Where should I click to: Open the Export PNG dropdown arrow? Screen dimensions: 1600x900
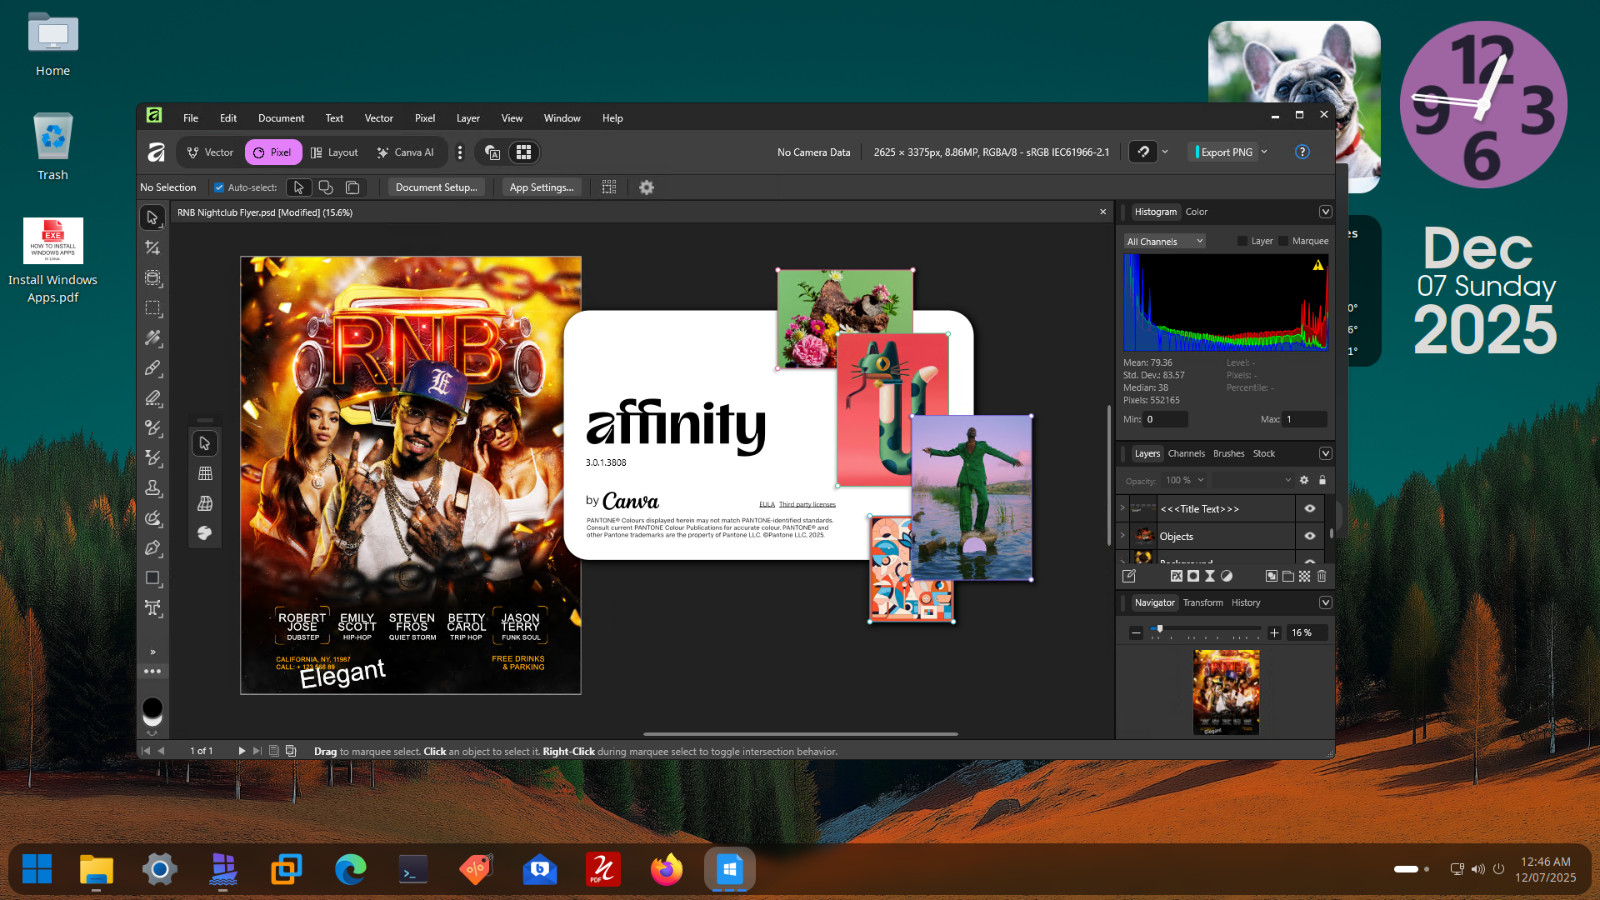1264,152
